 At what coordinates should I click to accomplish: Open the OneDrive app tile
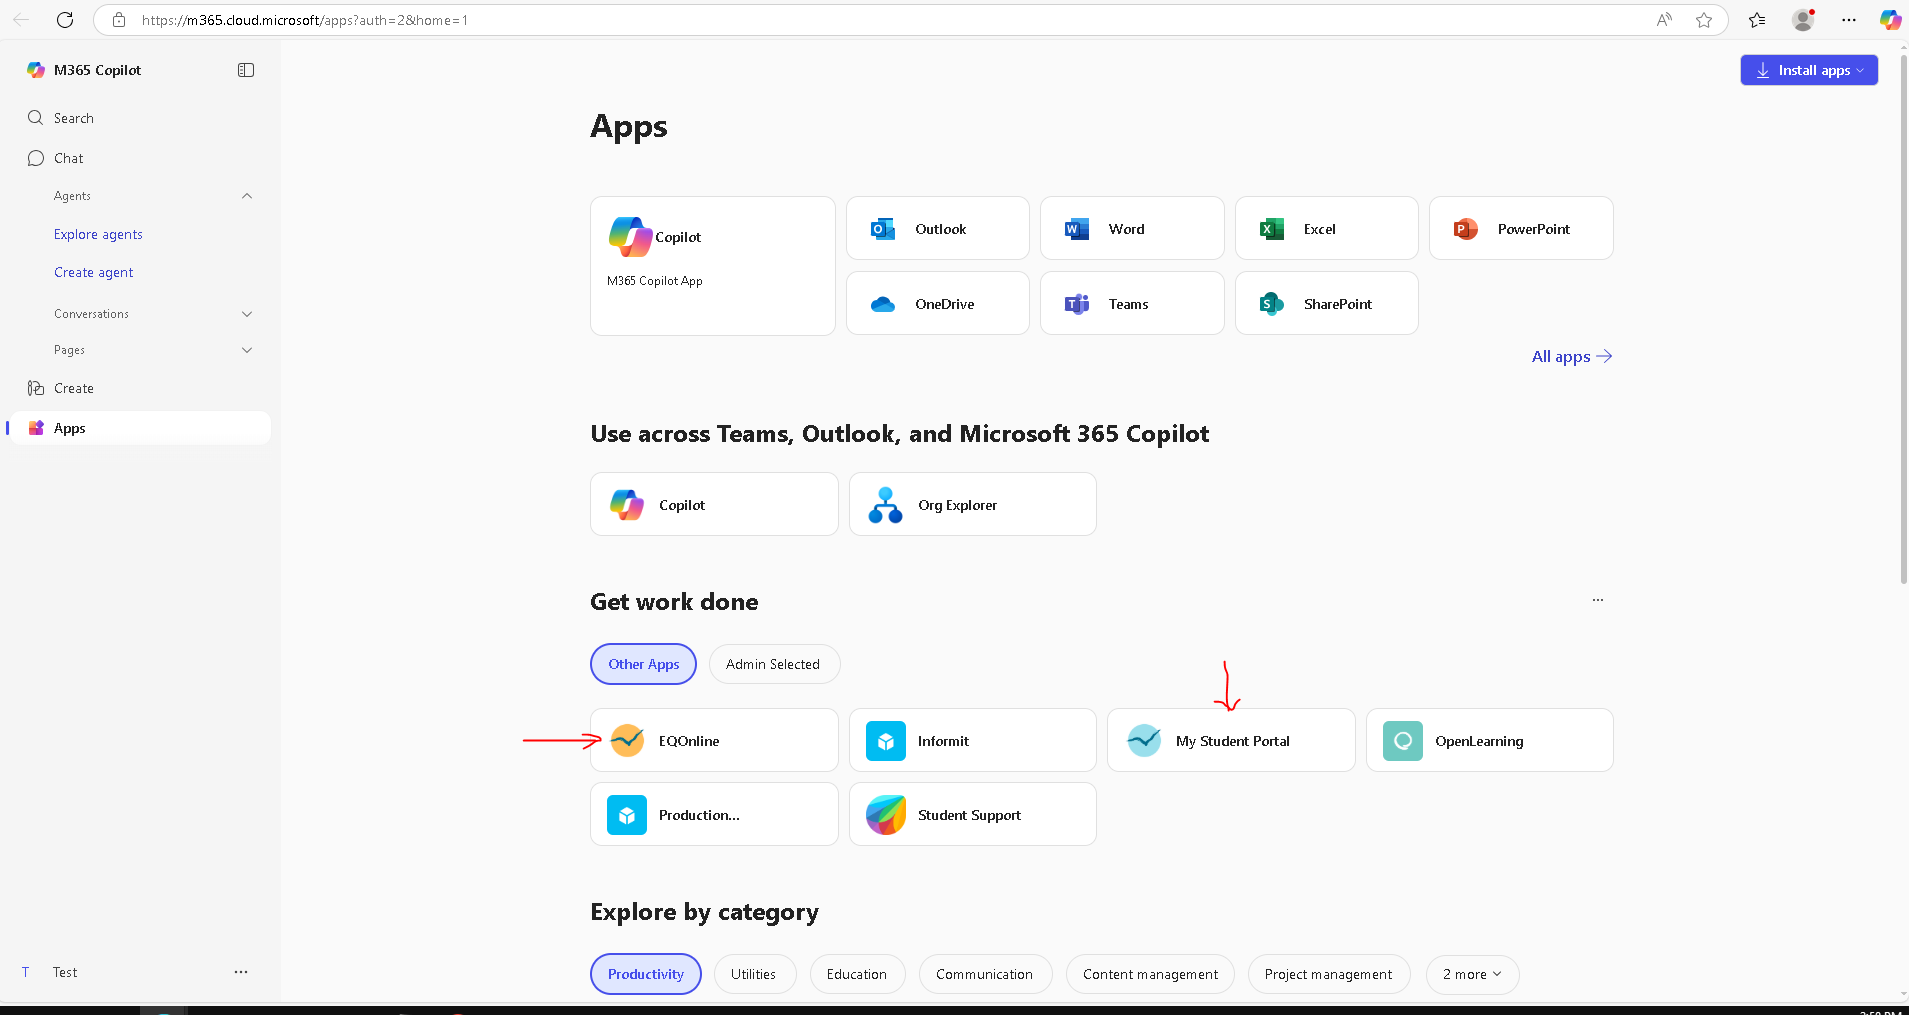pos(937,303)
